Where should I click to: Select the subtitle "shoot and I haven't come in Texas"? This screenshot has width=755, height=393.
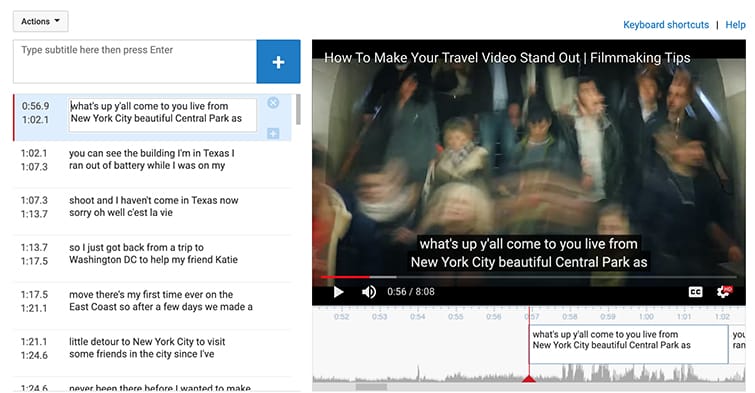[x=152, y=207]
